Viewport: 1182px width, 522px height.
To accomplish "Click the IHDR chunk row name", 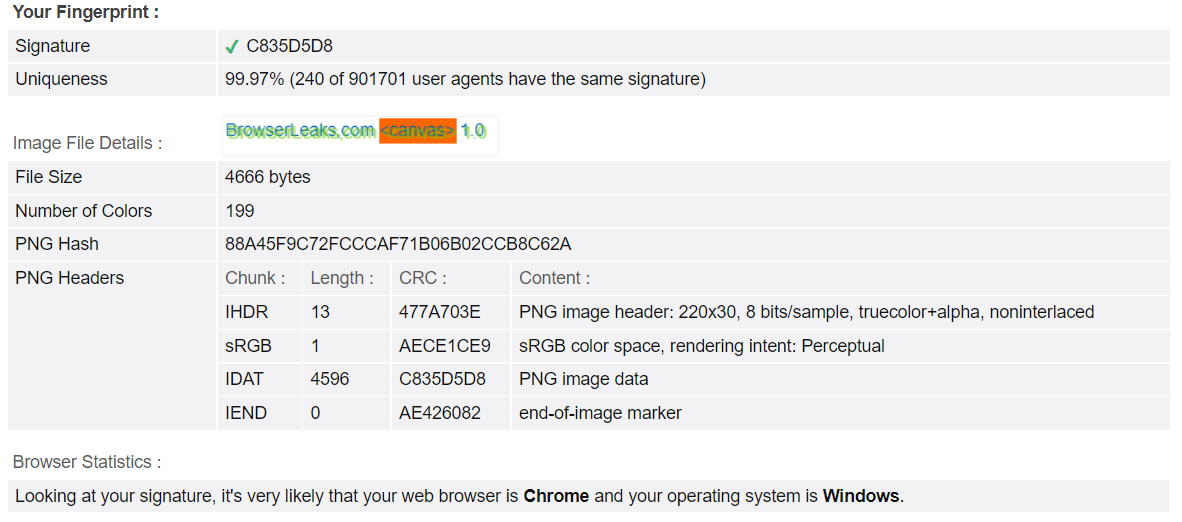I will [247, 312].
